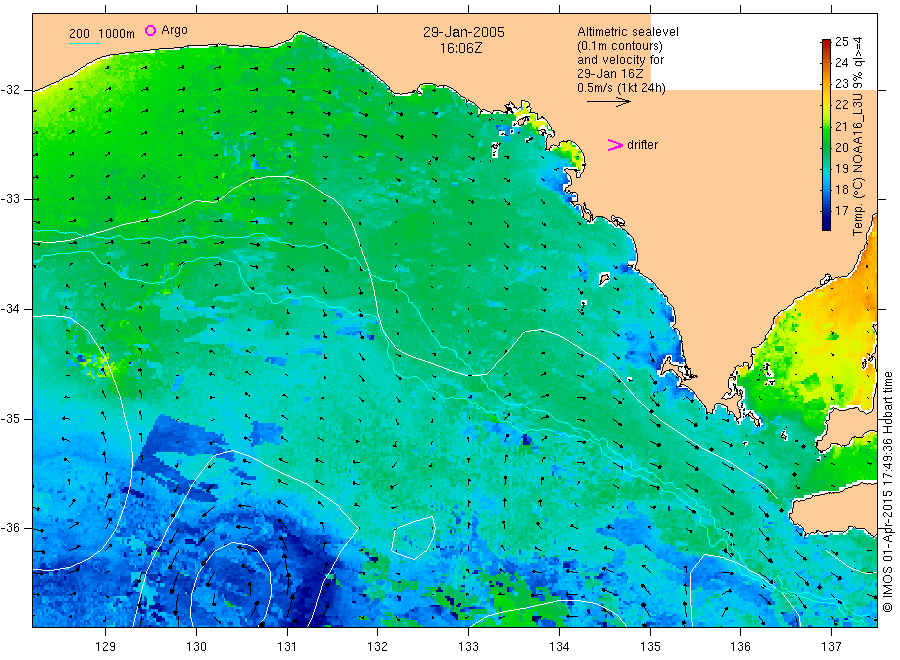
Task: Click the 'Altimetric sealevel' legend text
Action: coord(627,32)
